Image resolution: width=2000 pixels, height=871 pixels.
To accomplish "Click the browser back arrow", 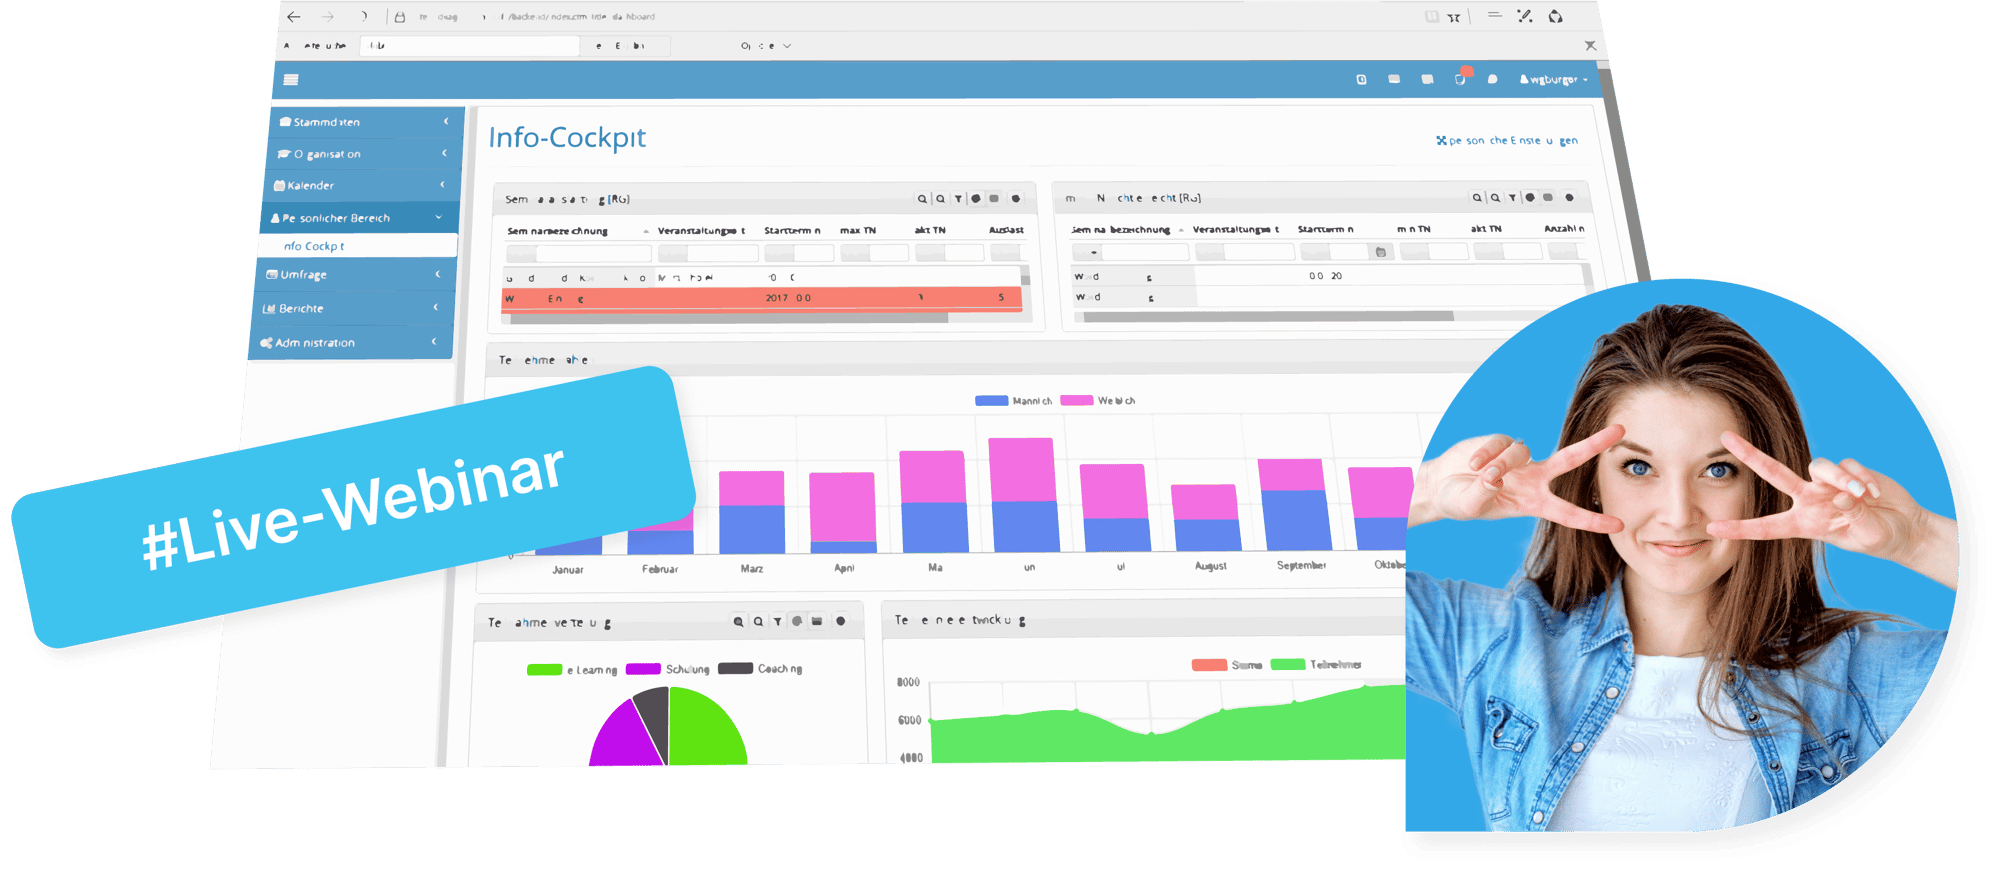I will pyautogui.click(x=294, y=17).
